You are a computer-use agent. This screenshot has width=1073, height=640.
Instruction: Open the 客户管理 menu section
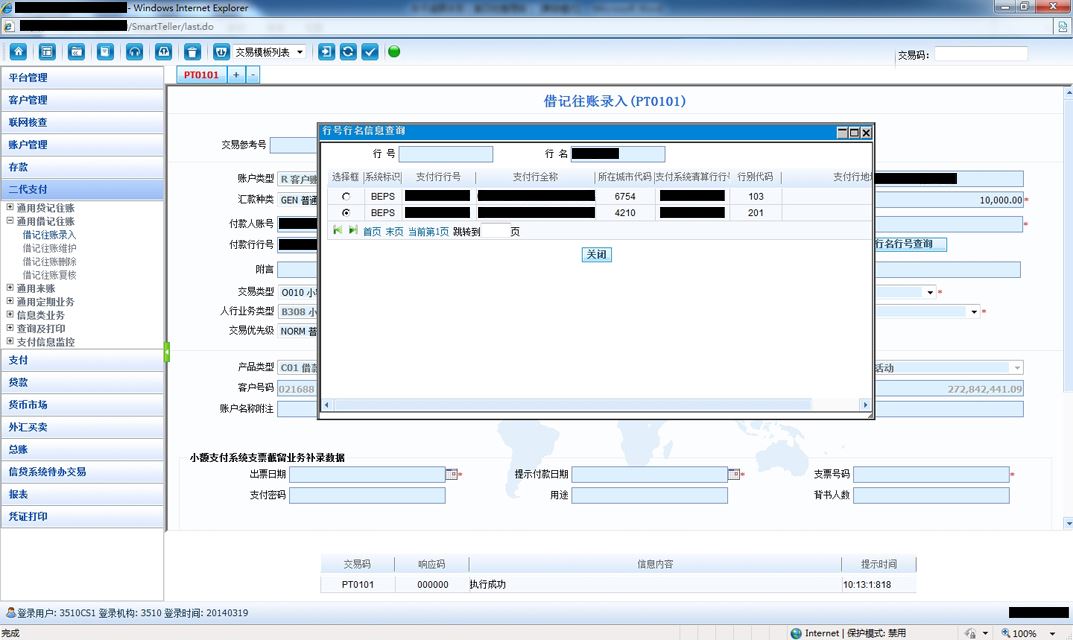(82, 100)
